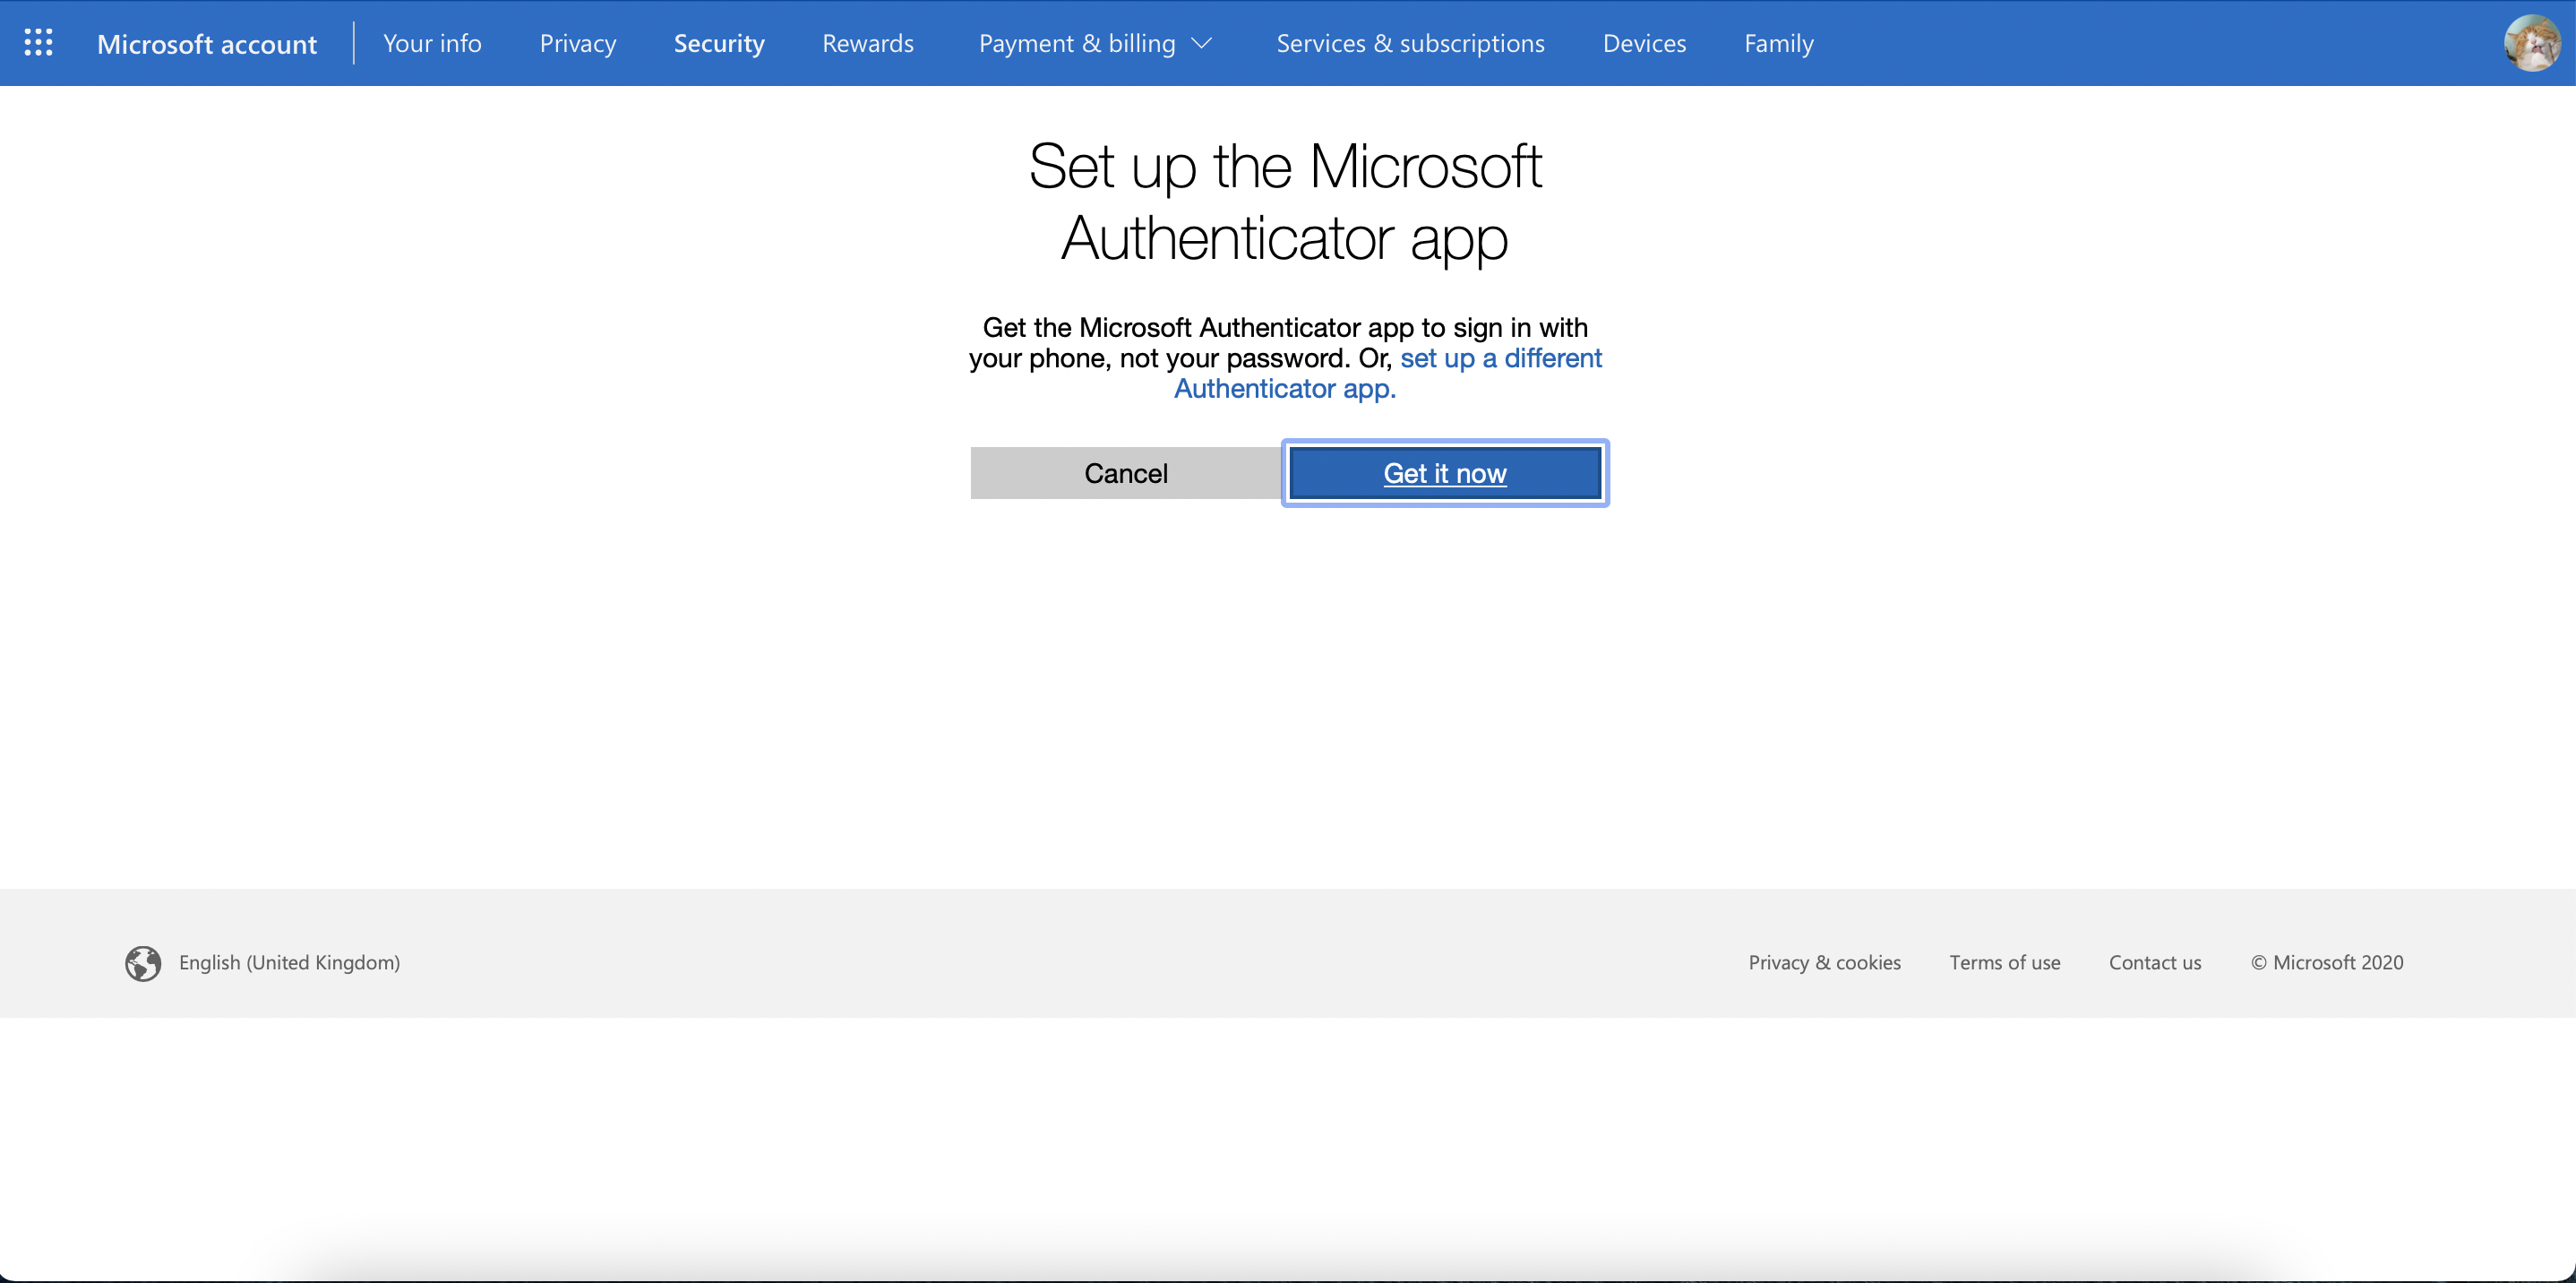Click the © Microsoft 2020 footer text
The width and height of the screenshot is (2576, 1283).
2326,962
